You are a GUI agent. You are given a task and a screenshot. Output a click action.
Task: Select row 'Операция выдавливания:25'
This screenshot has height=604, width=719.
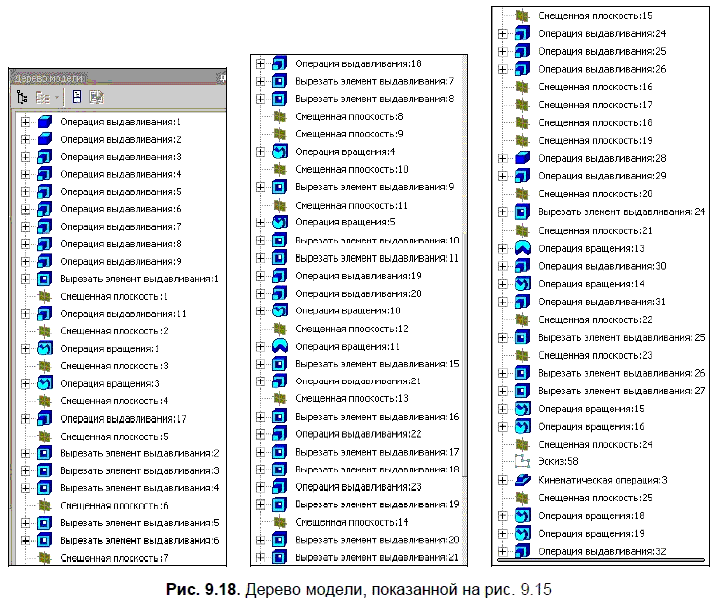click(602, 51)
